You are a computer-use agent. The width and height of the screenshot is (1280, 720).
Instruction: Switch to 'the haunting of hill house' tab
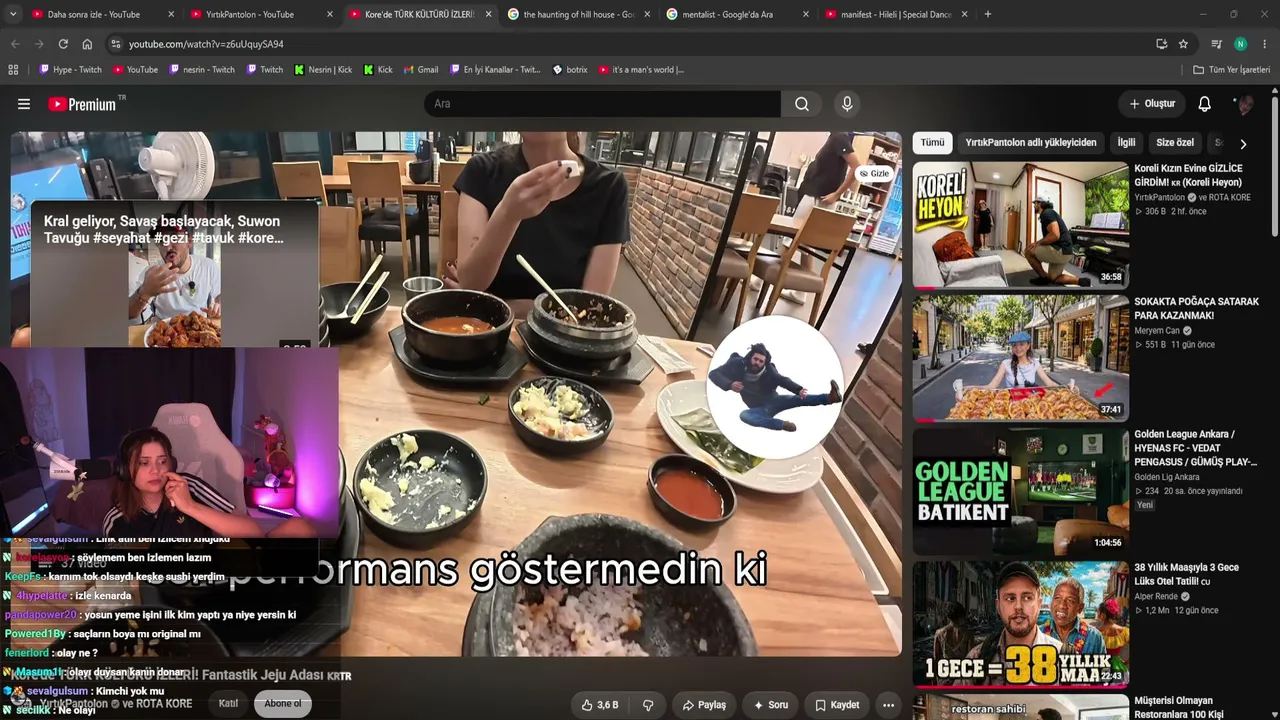click(578, 14)
